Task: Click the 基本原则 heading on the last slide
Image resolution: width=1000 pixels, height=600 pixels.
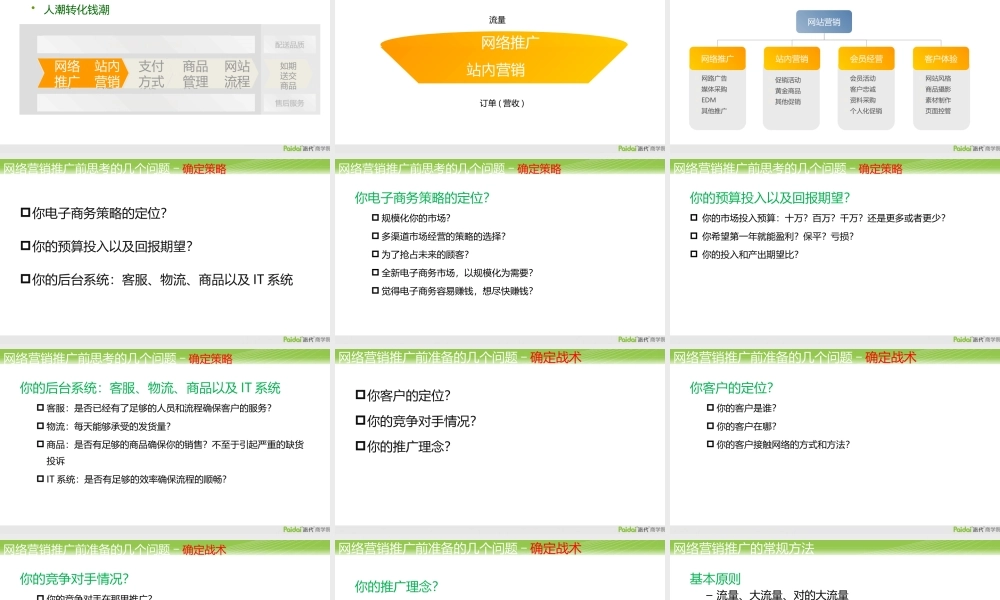Action: coord(715,579)
